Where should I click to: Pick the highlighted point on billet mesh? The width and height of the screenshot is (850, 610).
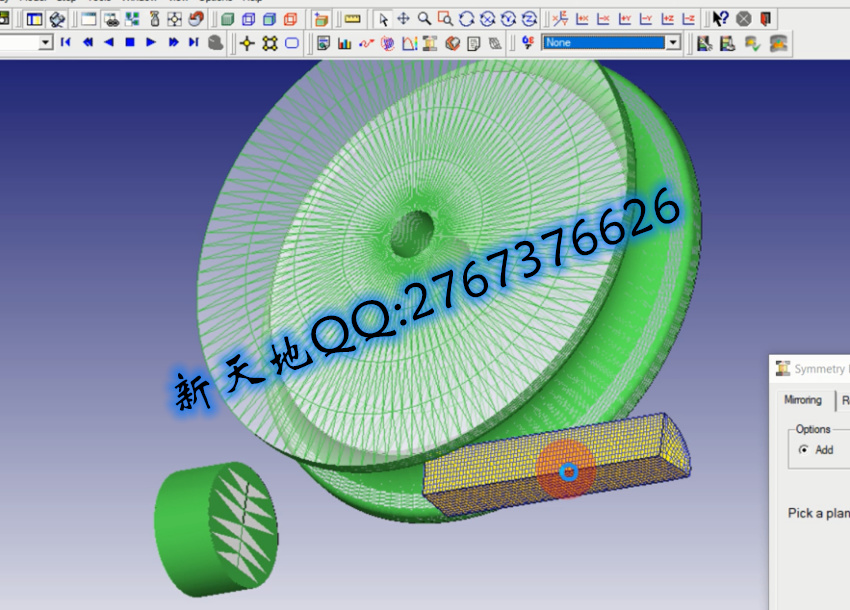coord(568,471)
